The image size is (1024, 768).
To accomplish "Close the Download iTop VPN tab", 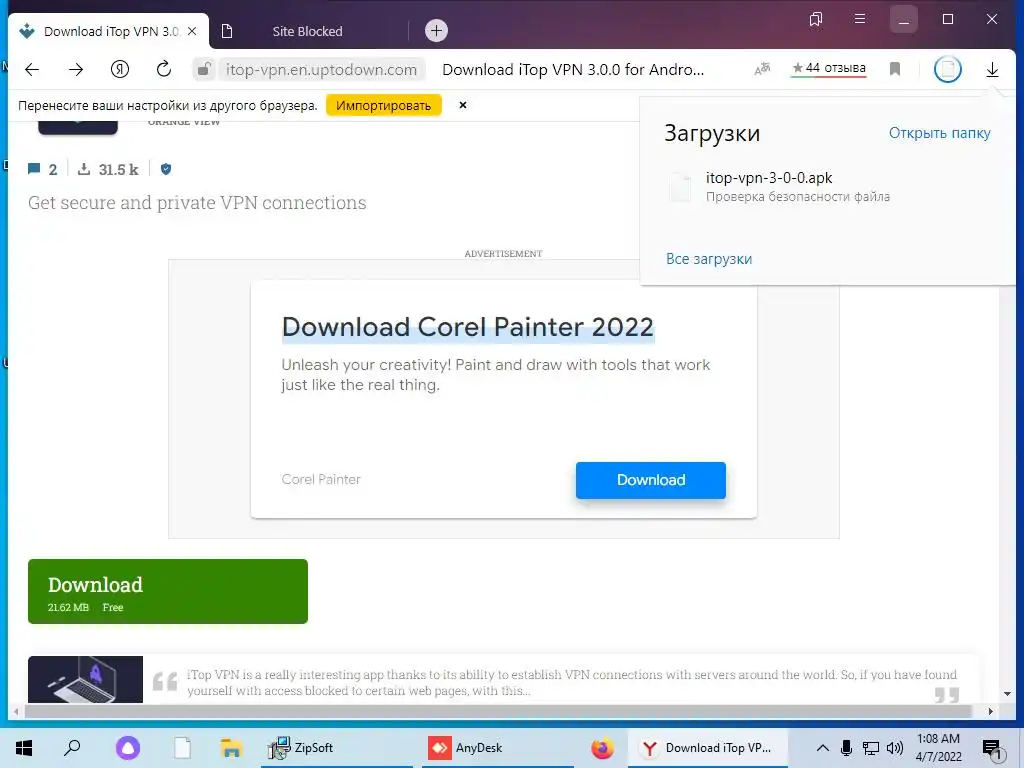I will coord(192,31).
